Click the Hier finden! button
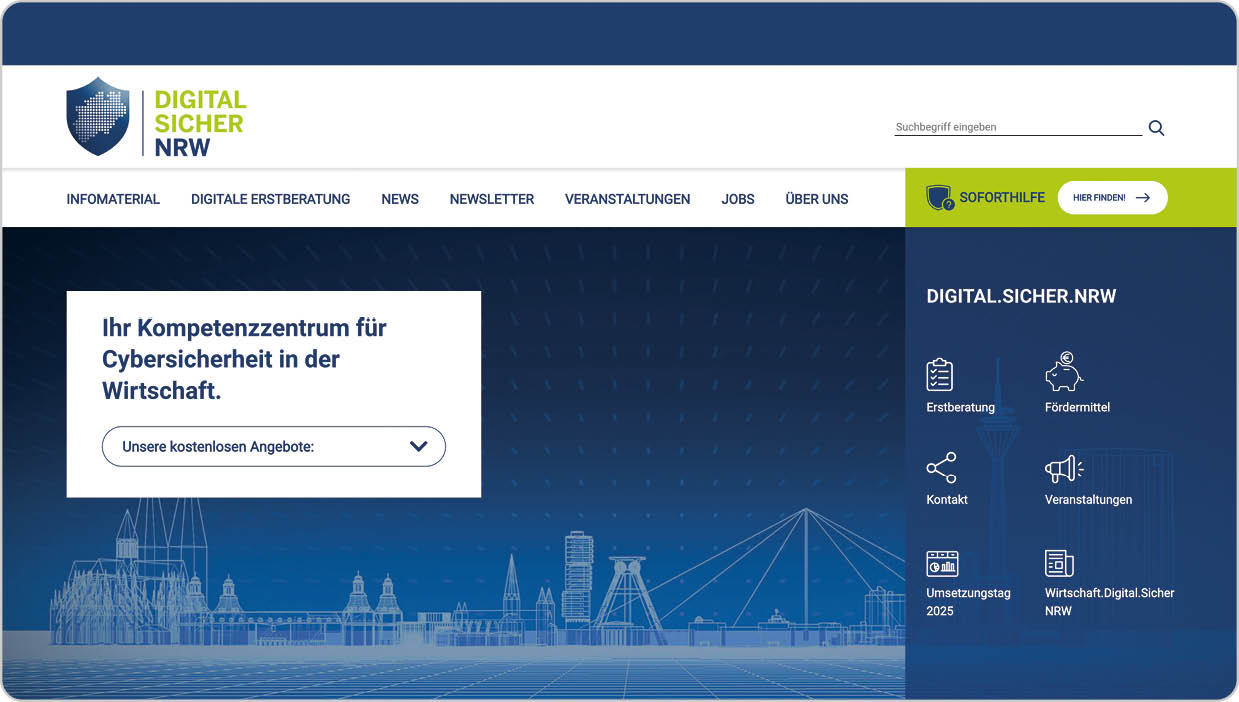The width and height of the screenshot is (1239, 702). point(1112,198)
